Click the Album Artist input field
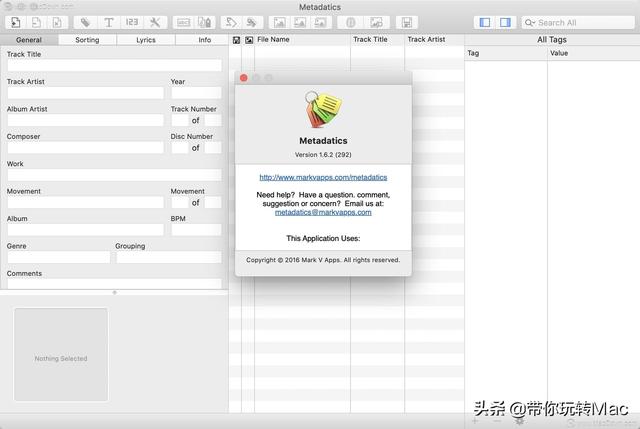The height and width of the screenshot is (429, 640). [85, 120]
